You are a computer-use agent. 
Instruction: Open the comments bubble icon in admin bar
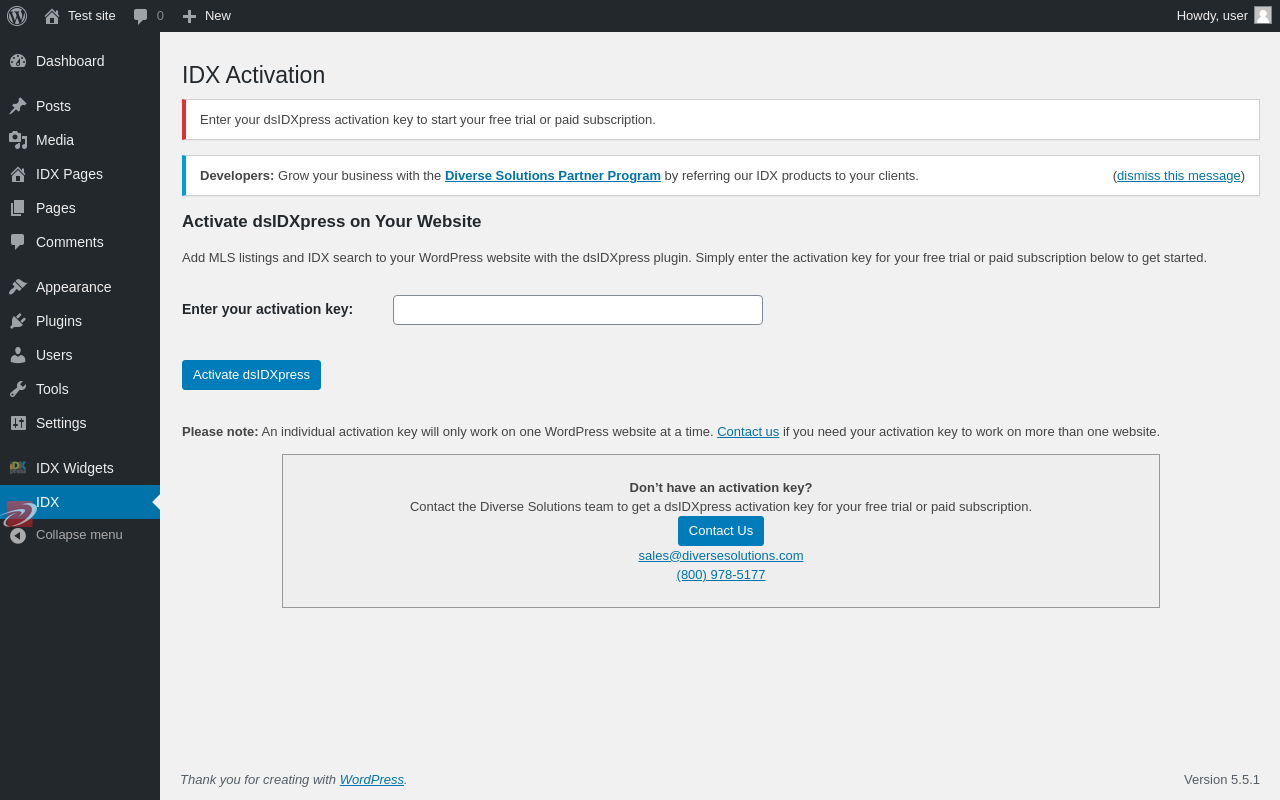click(141, 16)
